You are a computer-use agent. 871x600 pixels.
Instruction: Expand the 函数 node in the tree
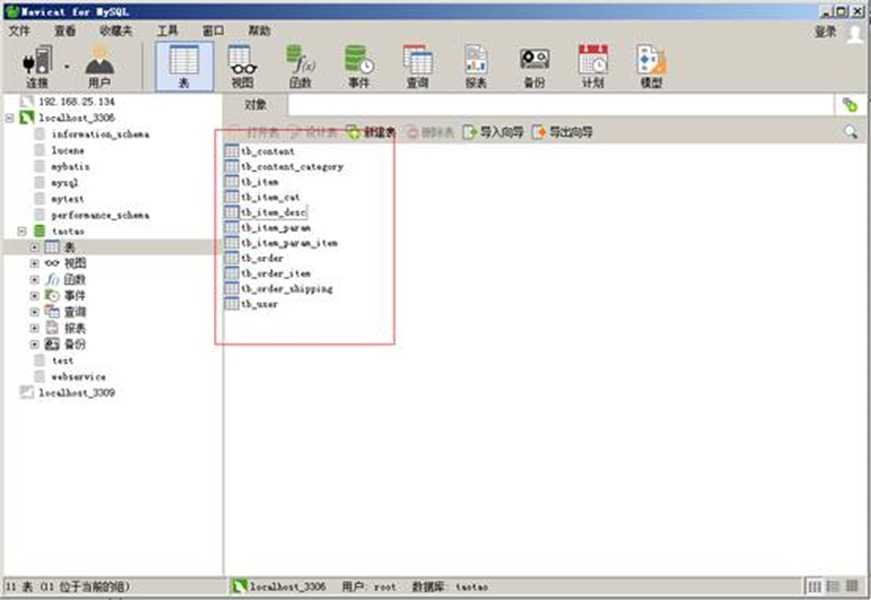tap(34, 279)
